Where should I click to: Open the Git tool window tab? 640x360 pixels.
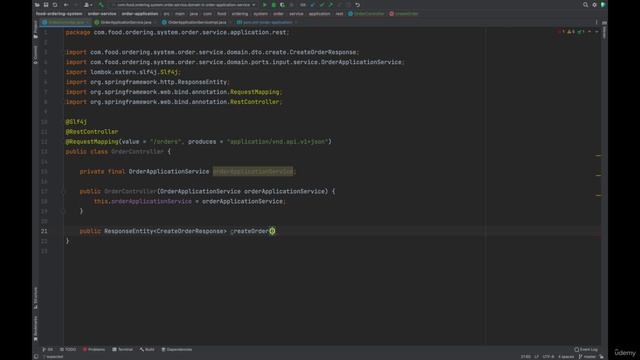click(48, 349)
